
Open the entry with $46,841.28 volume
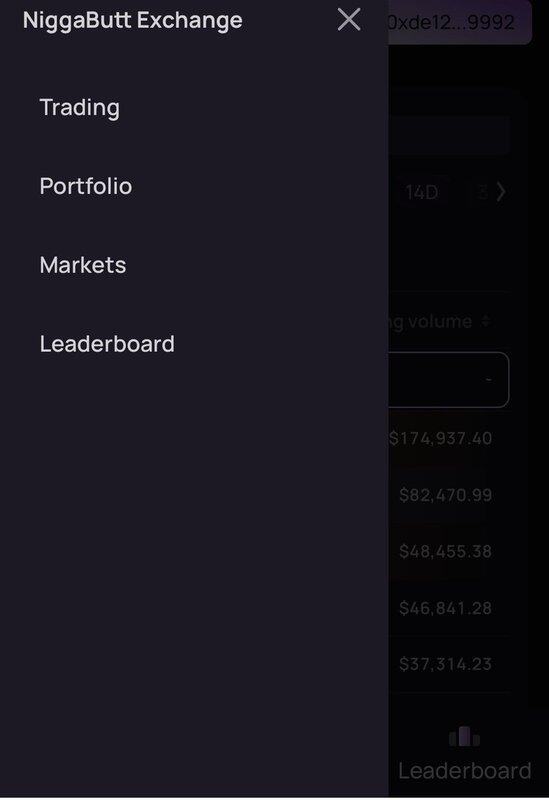pyautogui.click(x=449, y=608)
